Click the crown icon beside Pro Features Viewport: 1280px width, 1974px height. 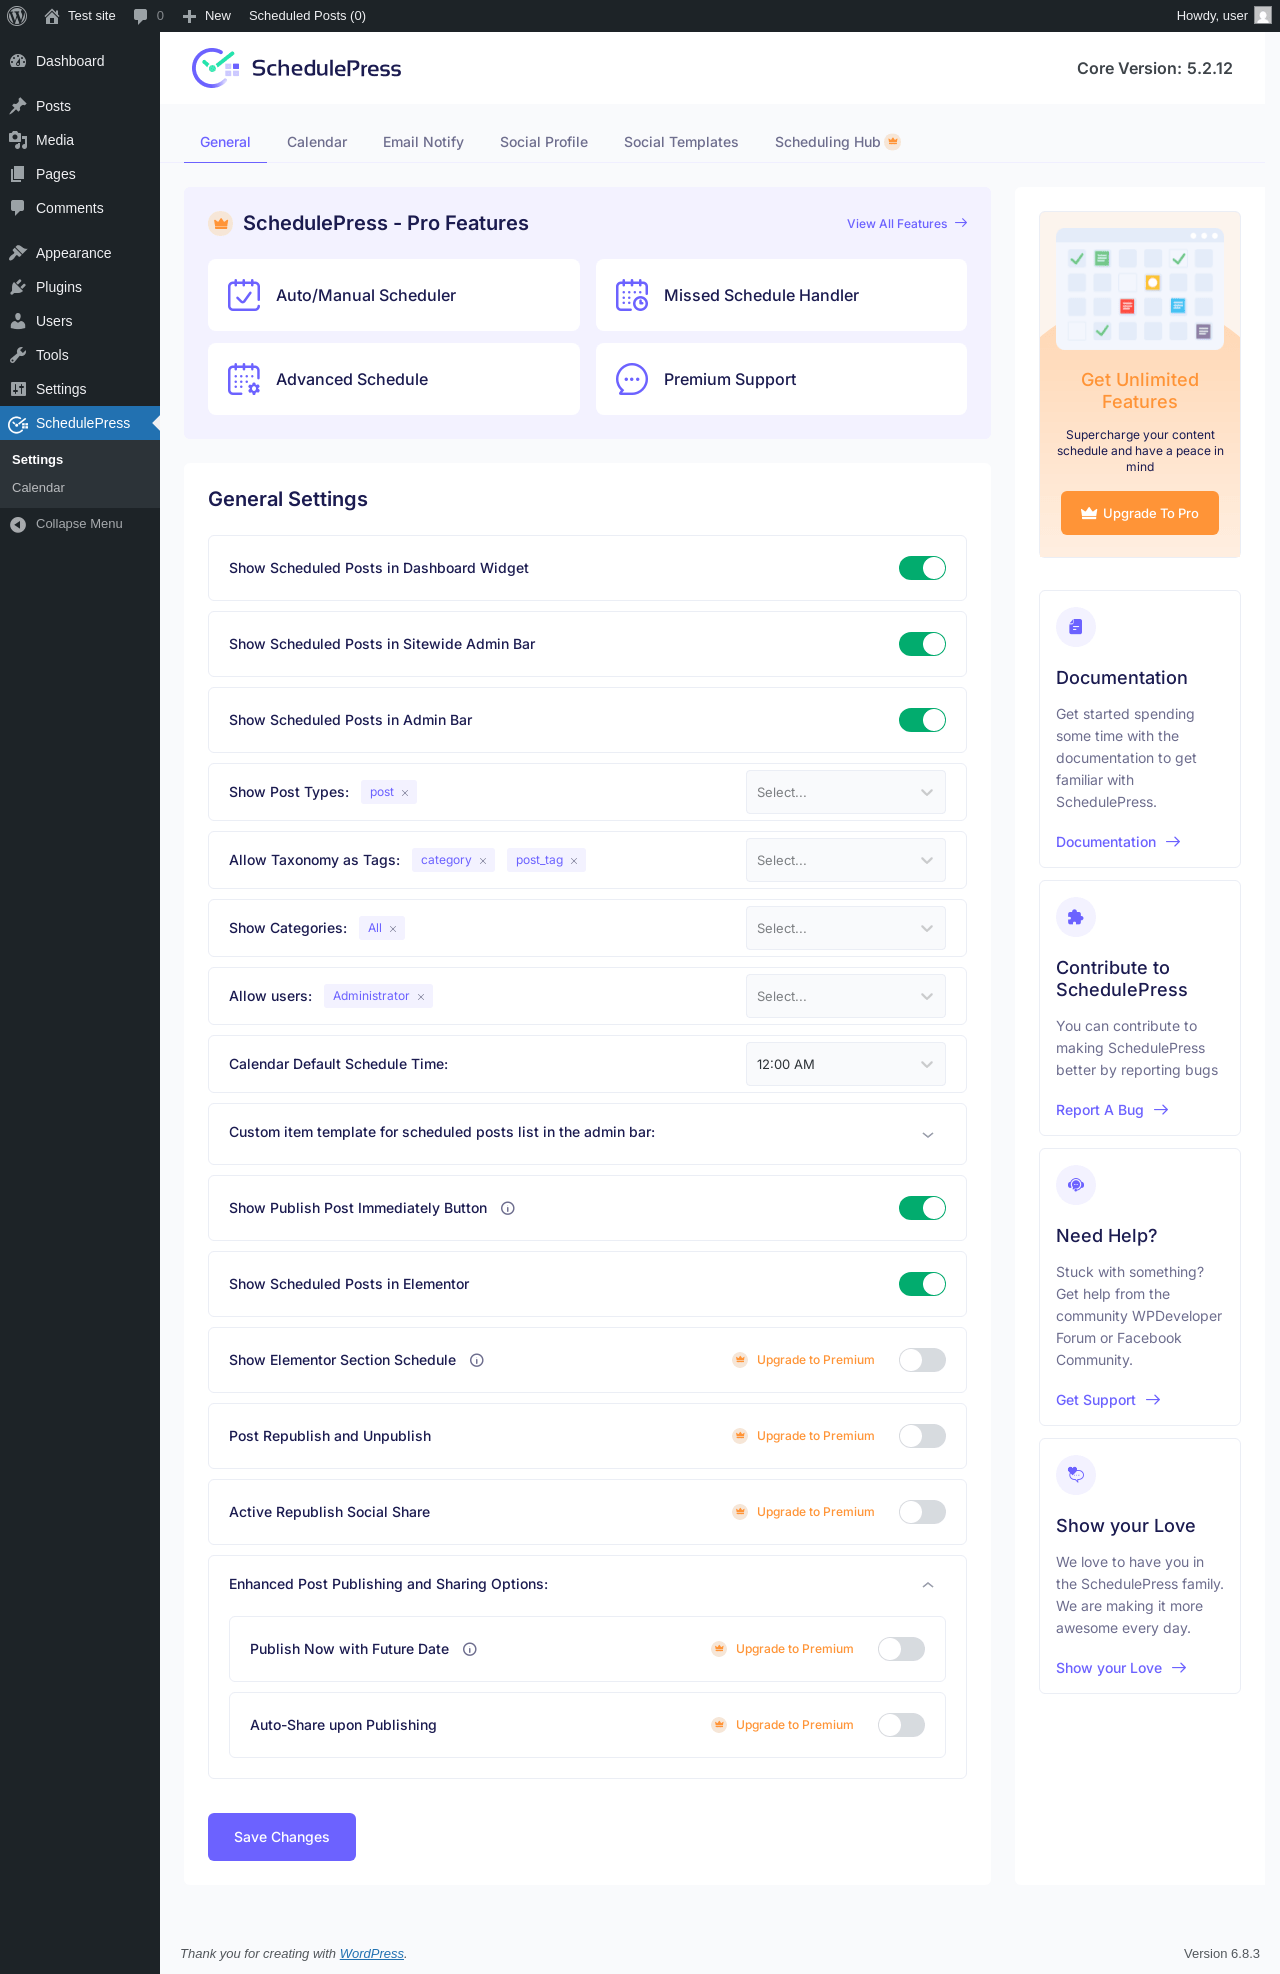tap(221, 223)
